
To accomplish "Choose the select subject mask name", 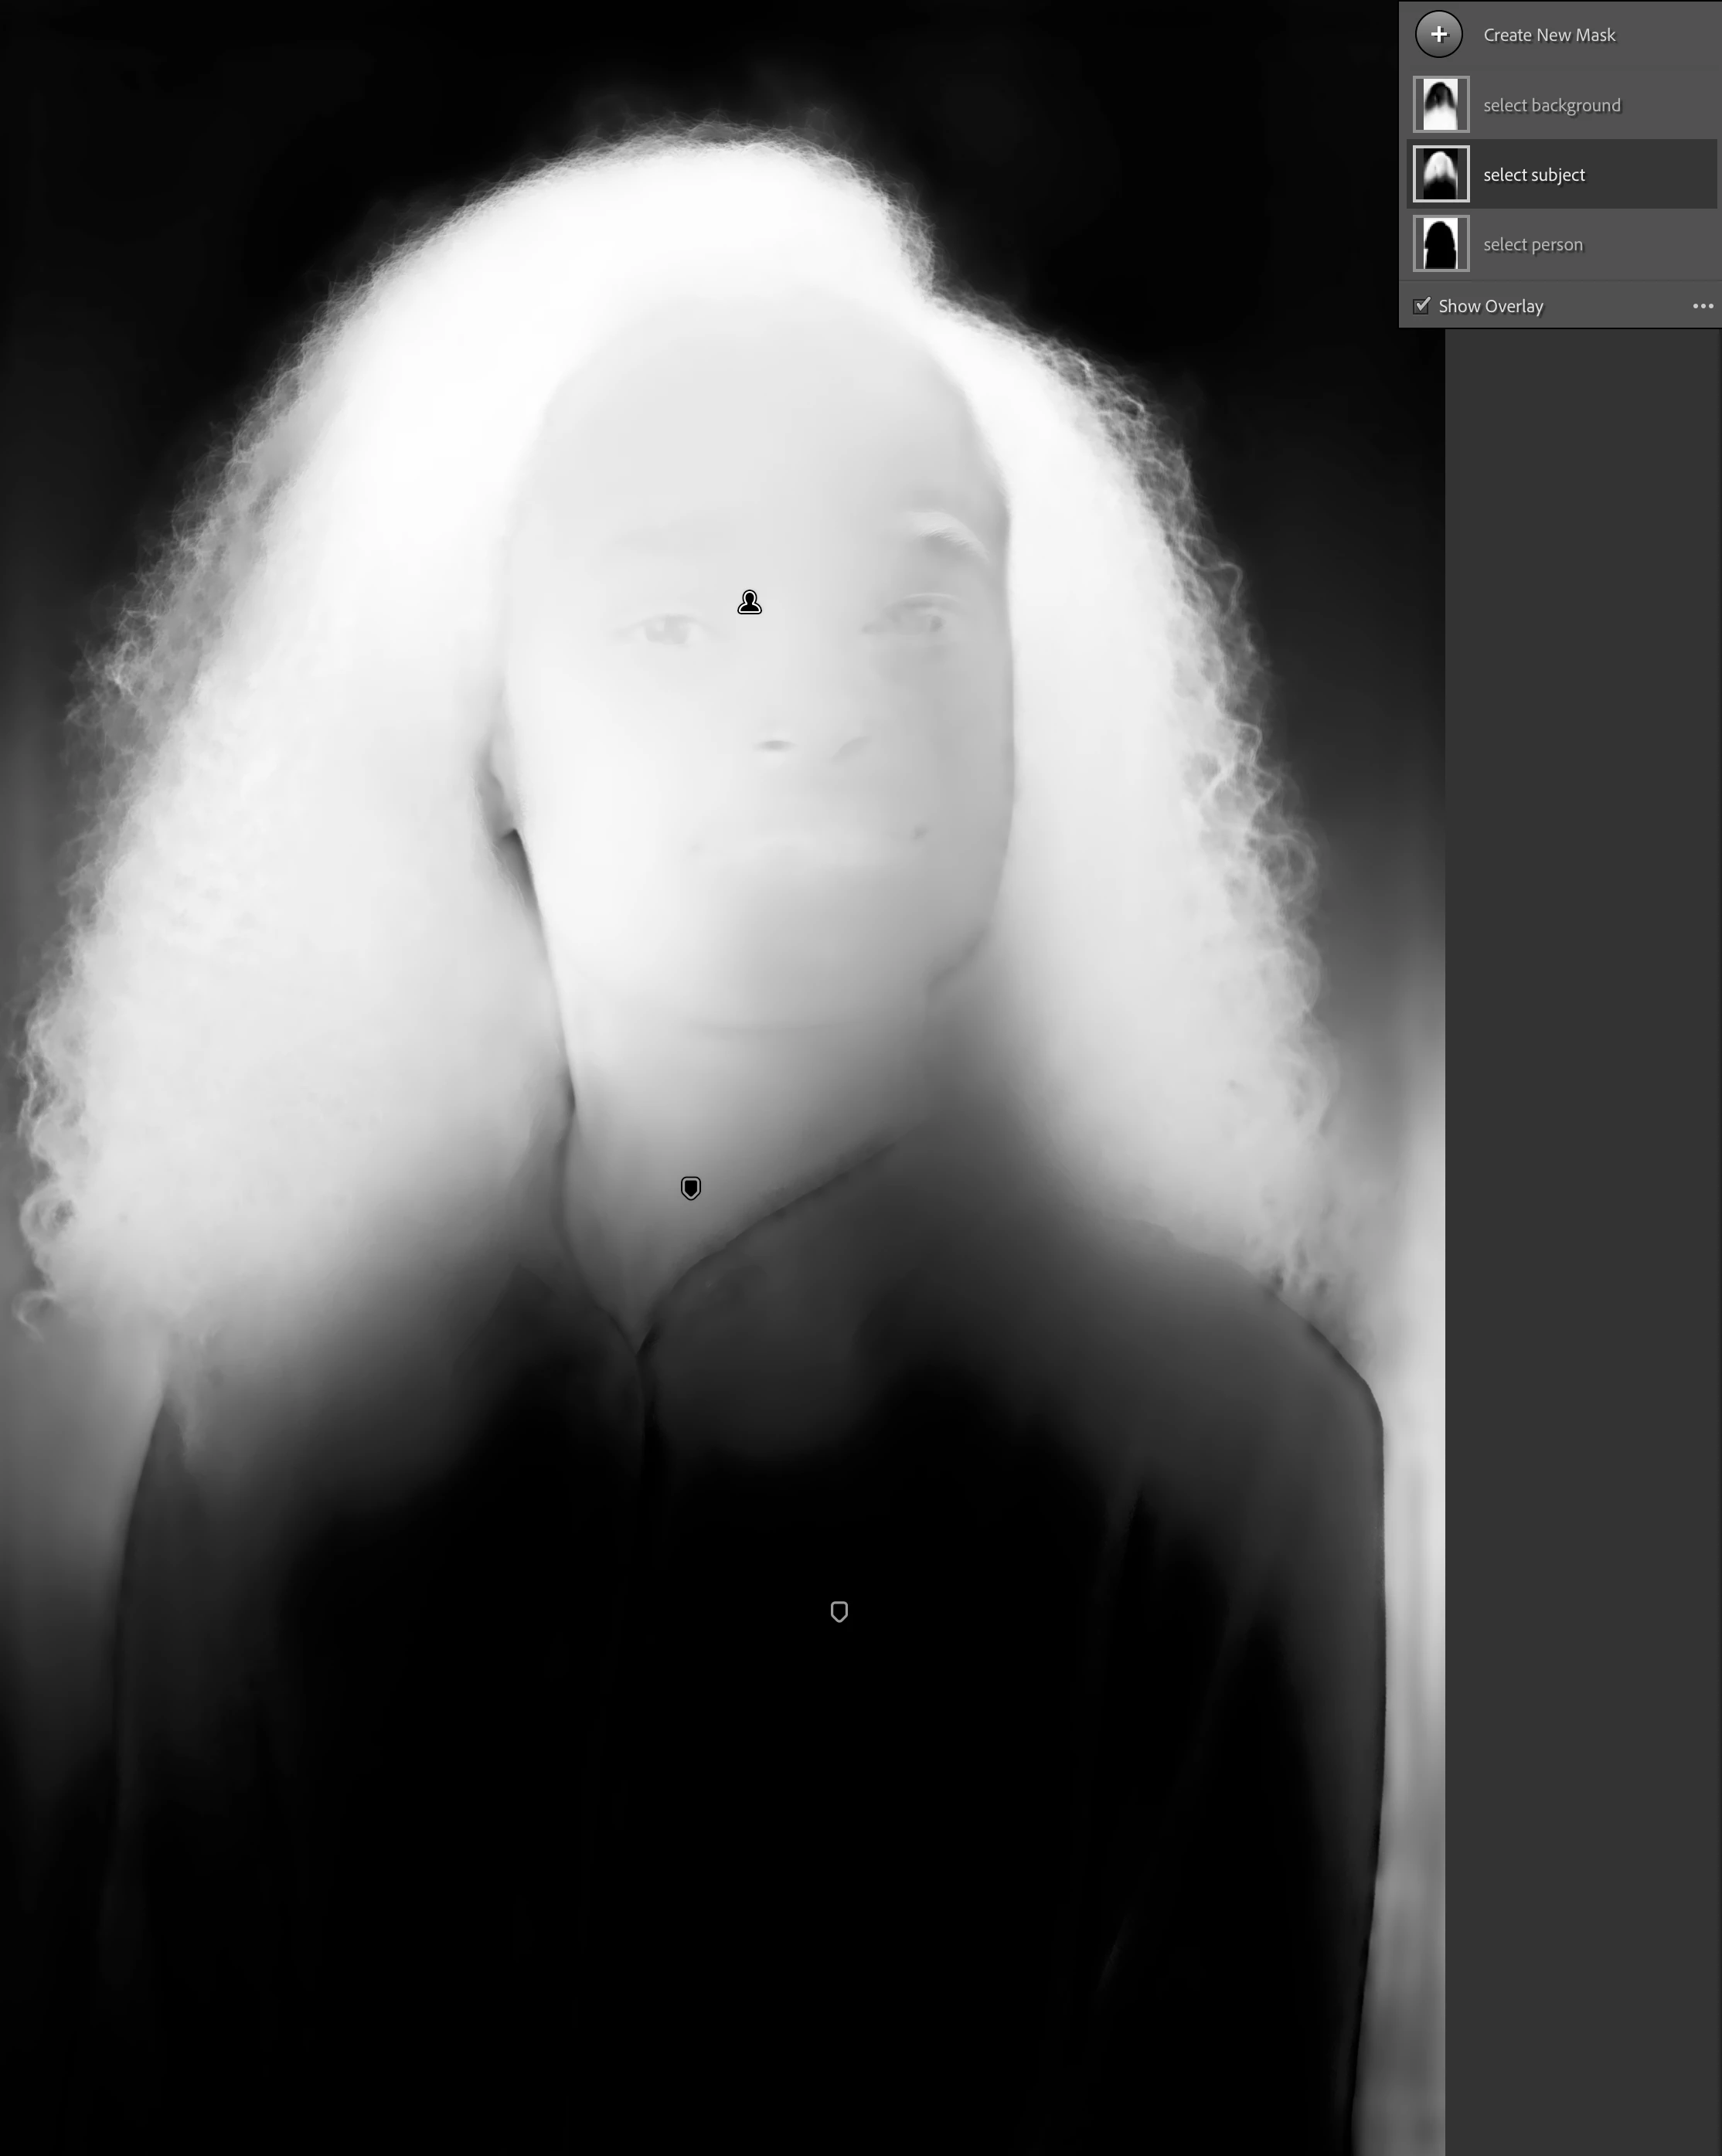I will coord(1534,175).
